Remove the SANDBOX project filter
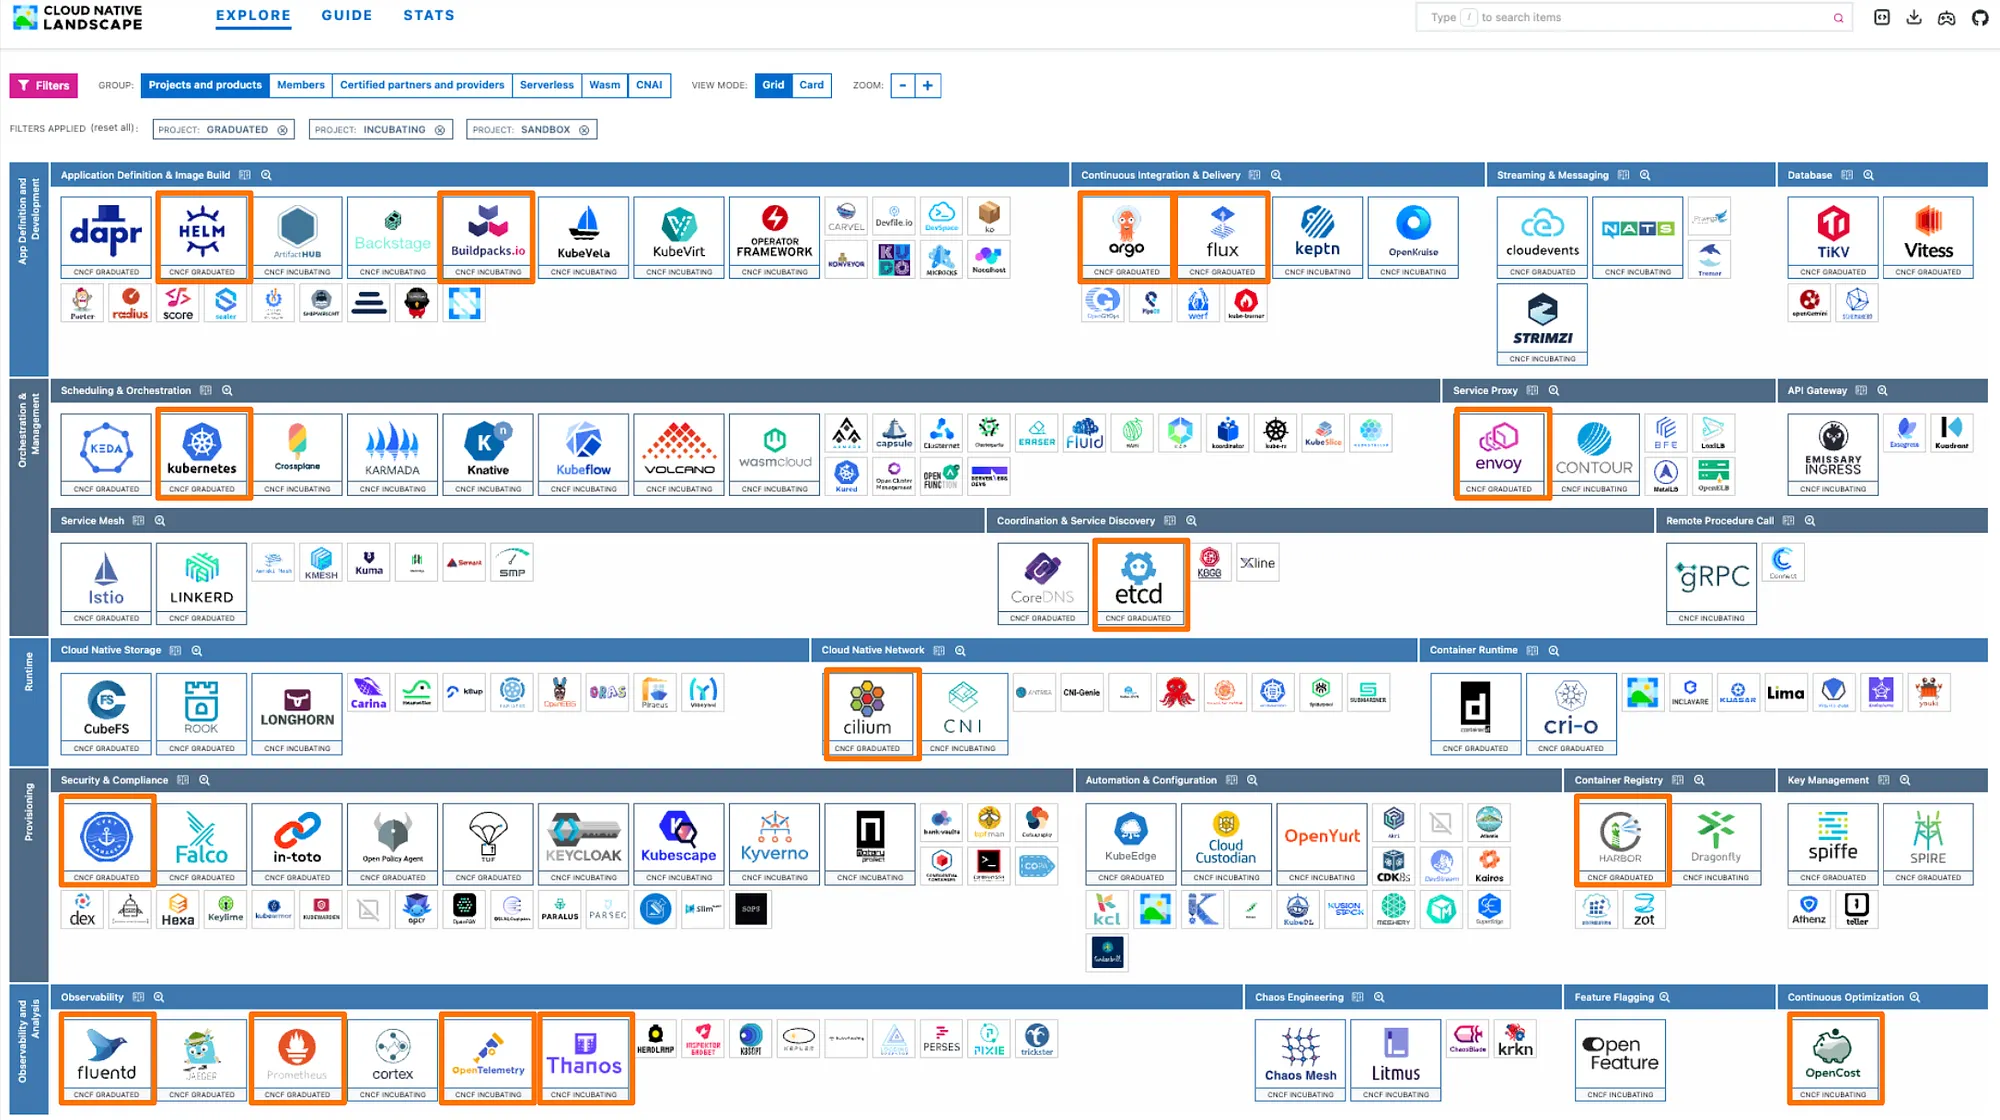The image size is (2000, 1120). 584,130
